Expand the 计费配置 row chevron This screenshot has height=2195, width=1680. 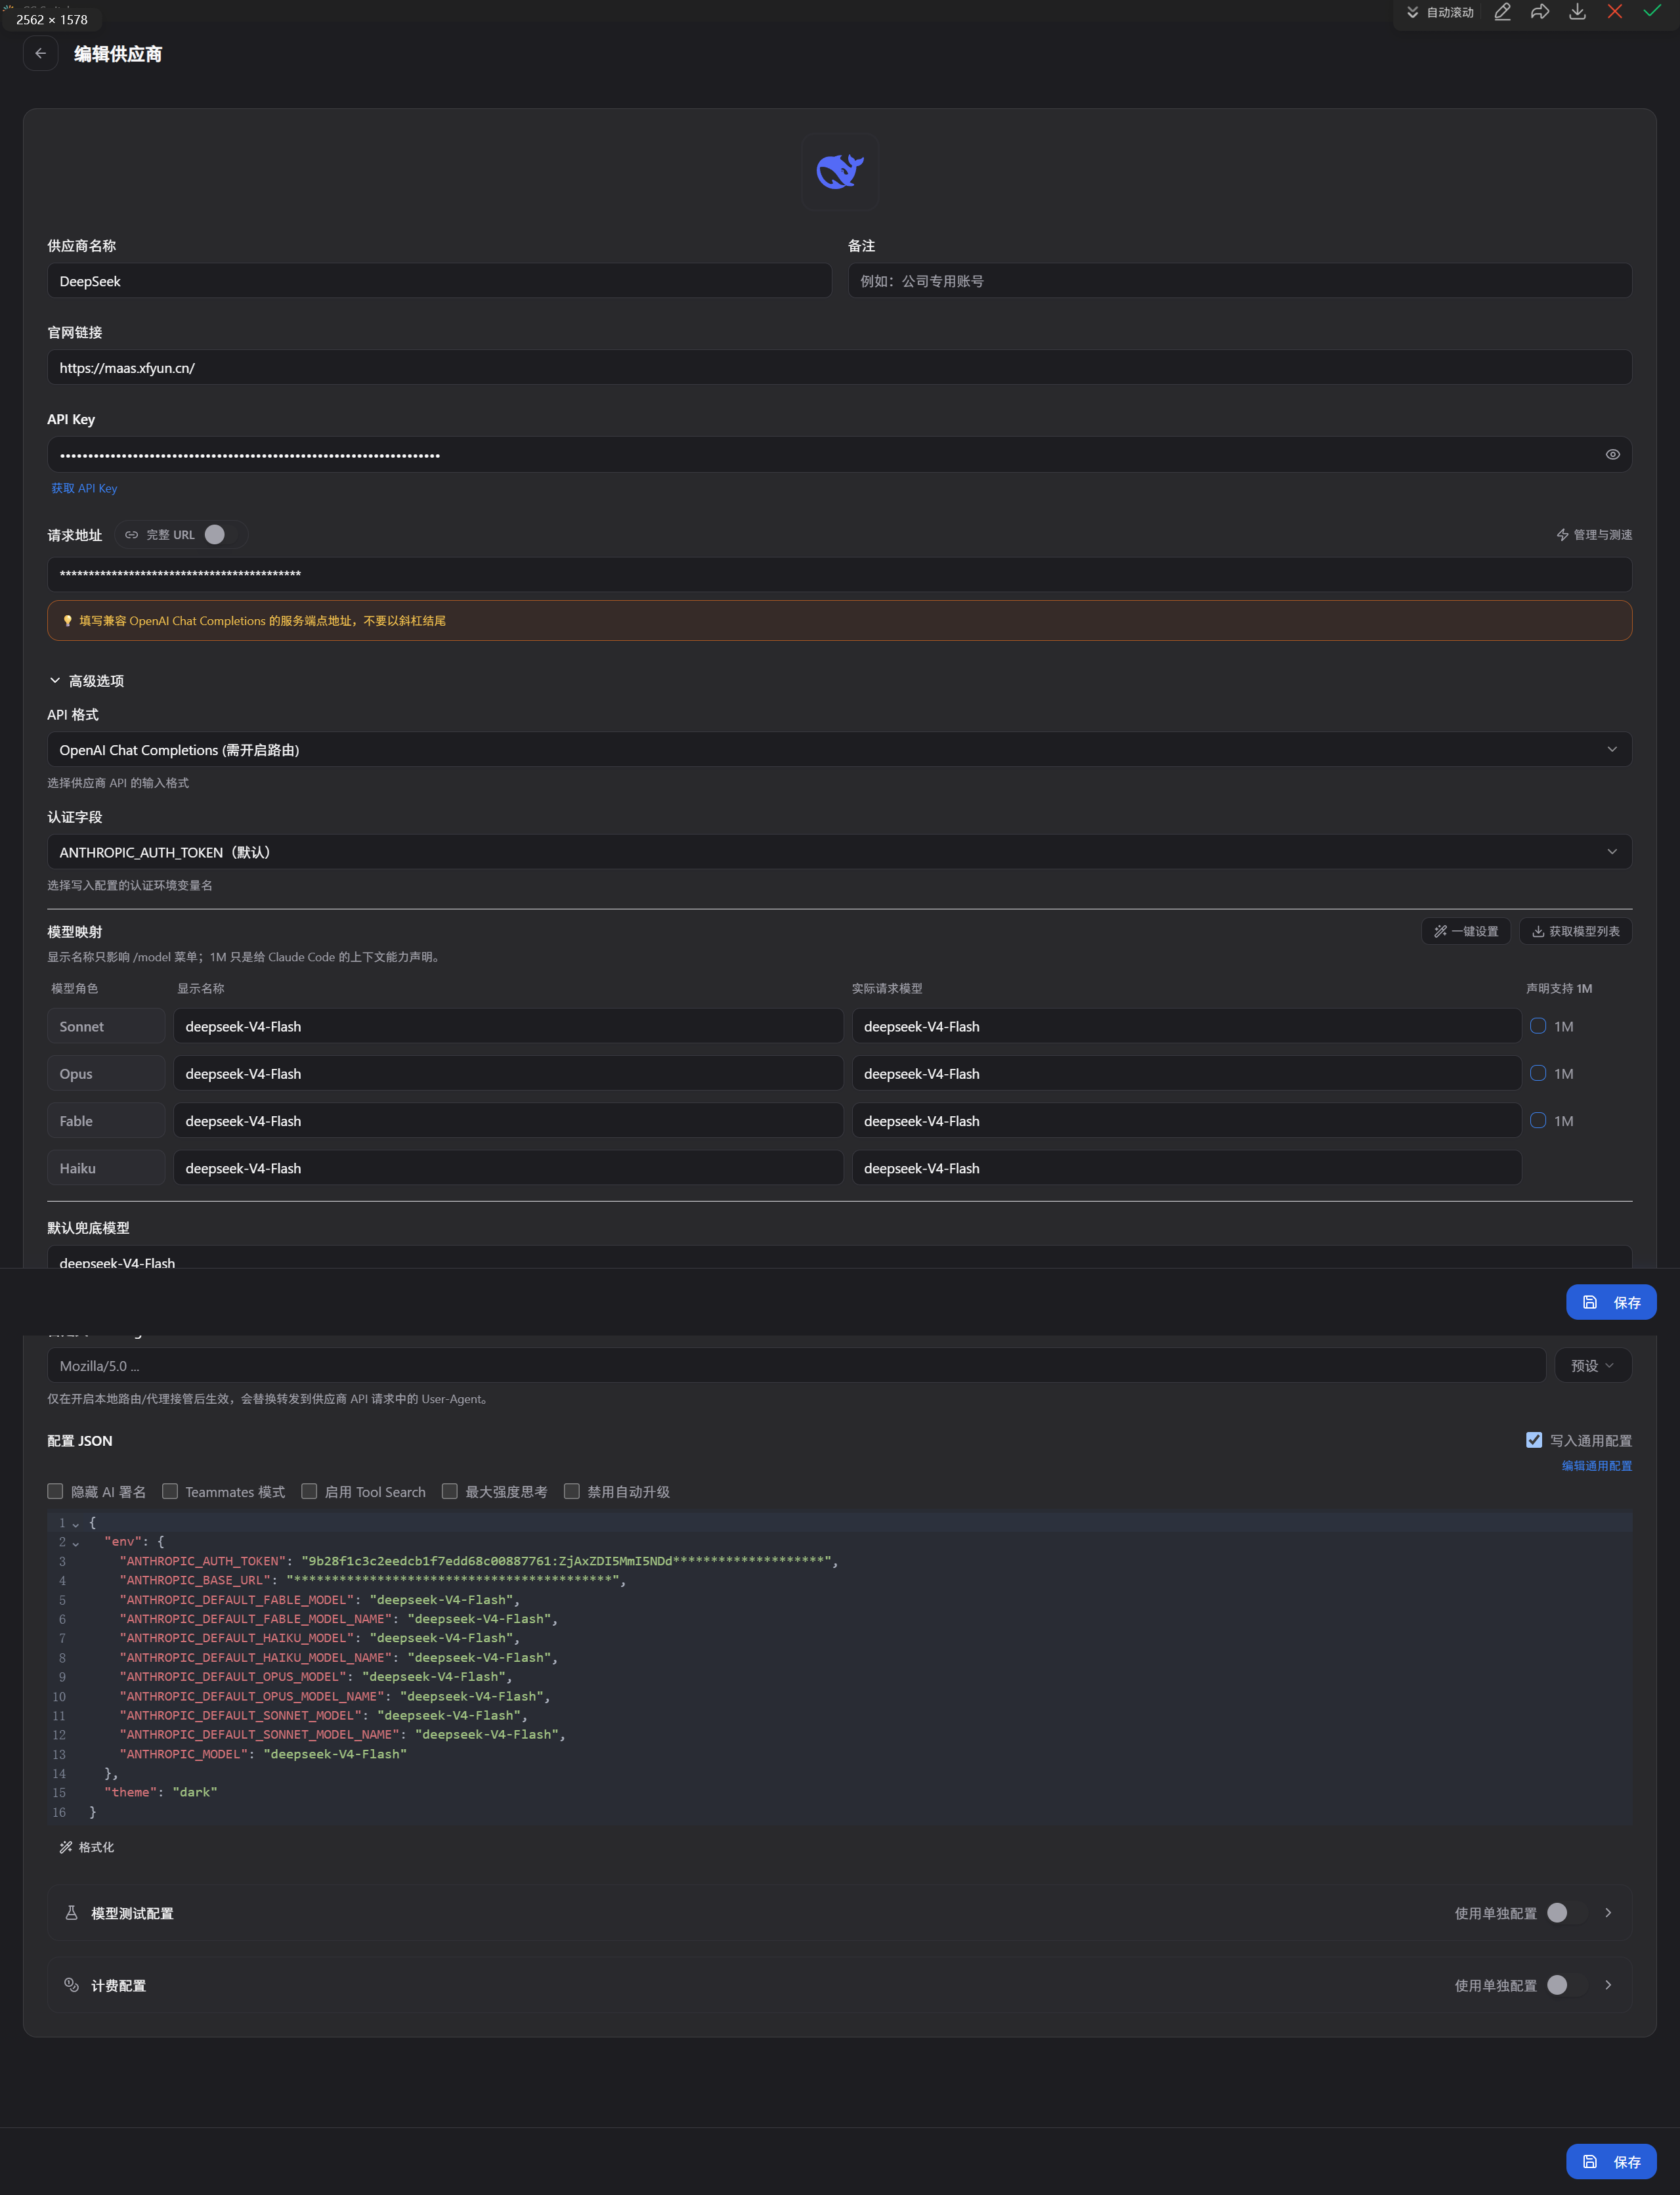1608,1985
